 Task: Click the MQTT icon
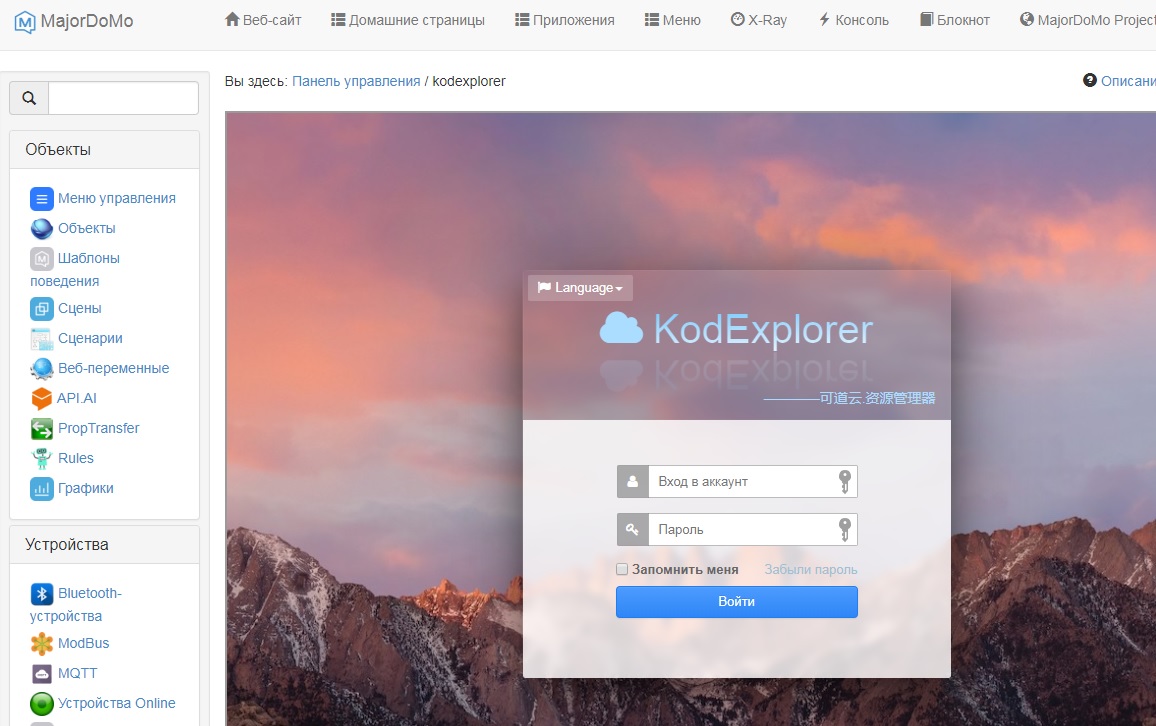41,674
